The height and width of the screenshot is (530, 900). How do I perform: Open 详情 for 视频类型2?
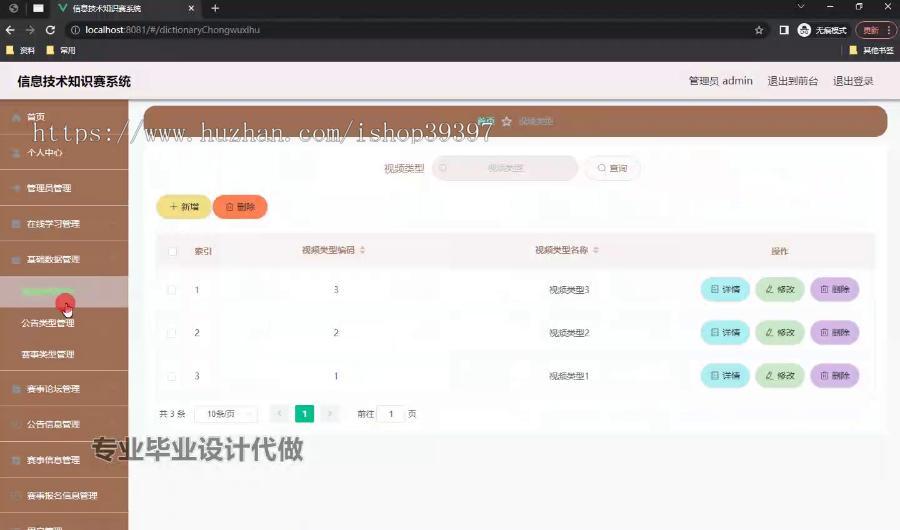pos(725,332)
